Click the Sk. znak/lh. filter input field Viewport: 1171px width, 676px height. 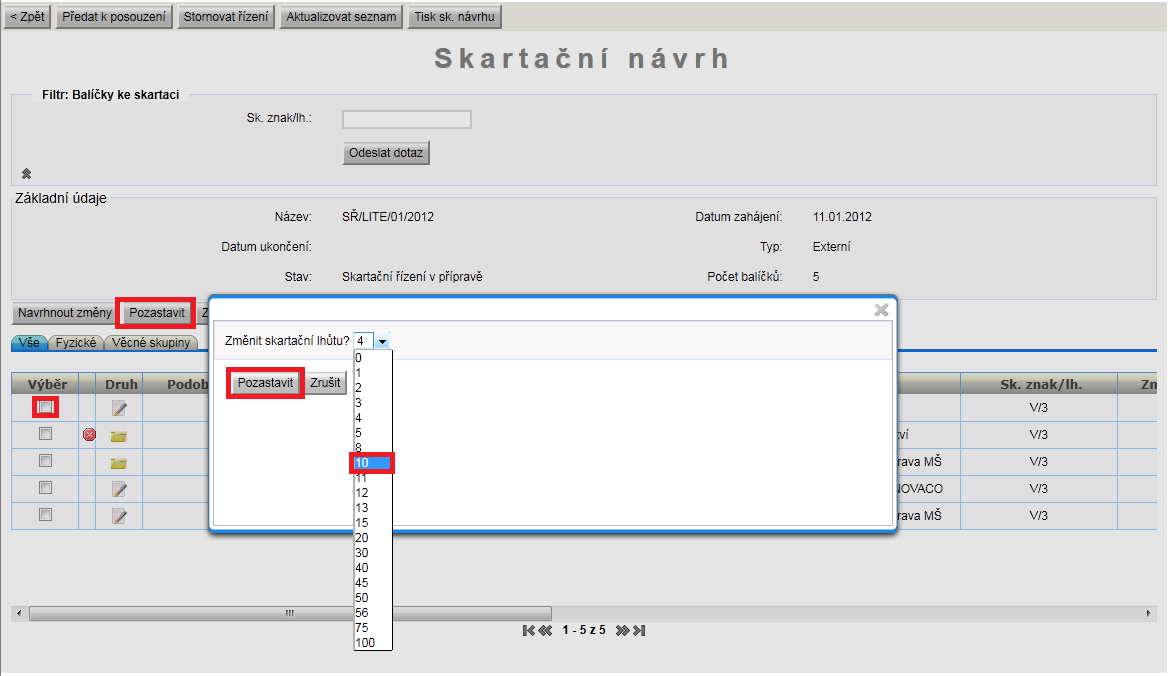pos(407,120)
